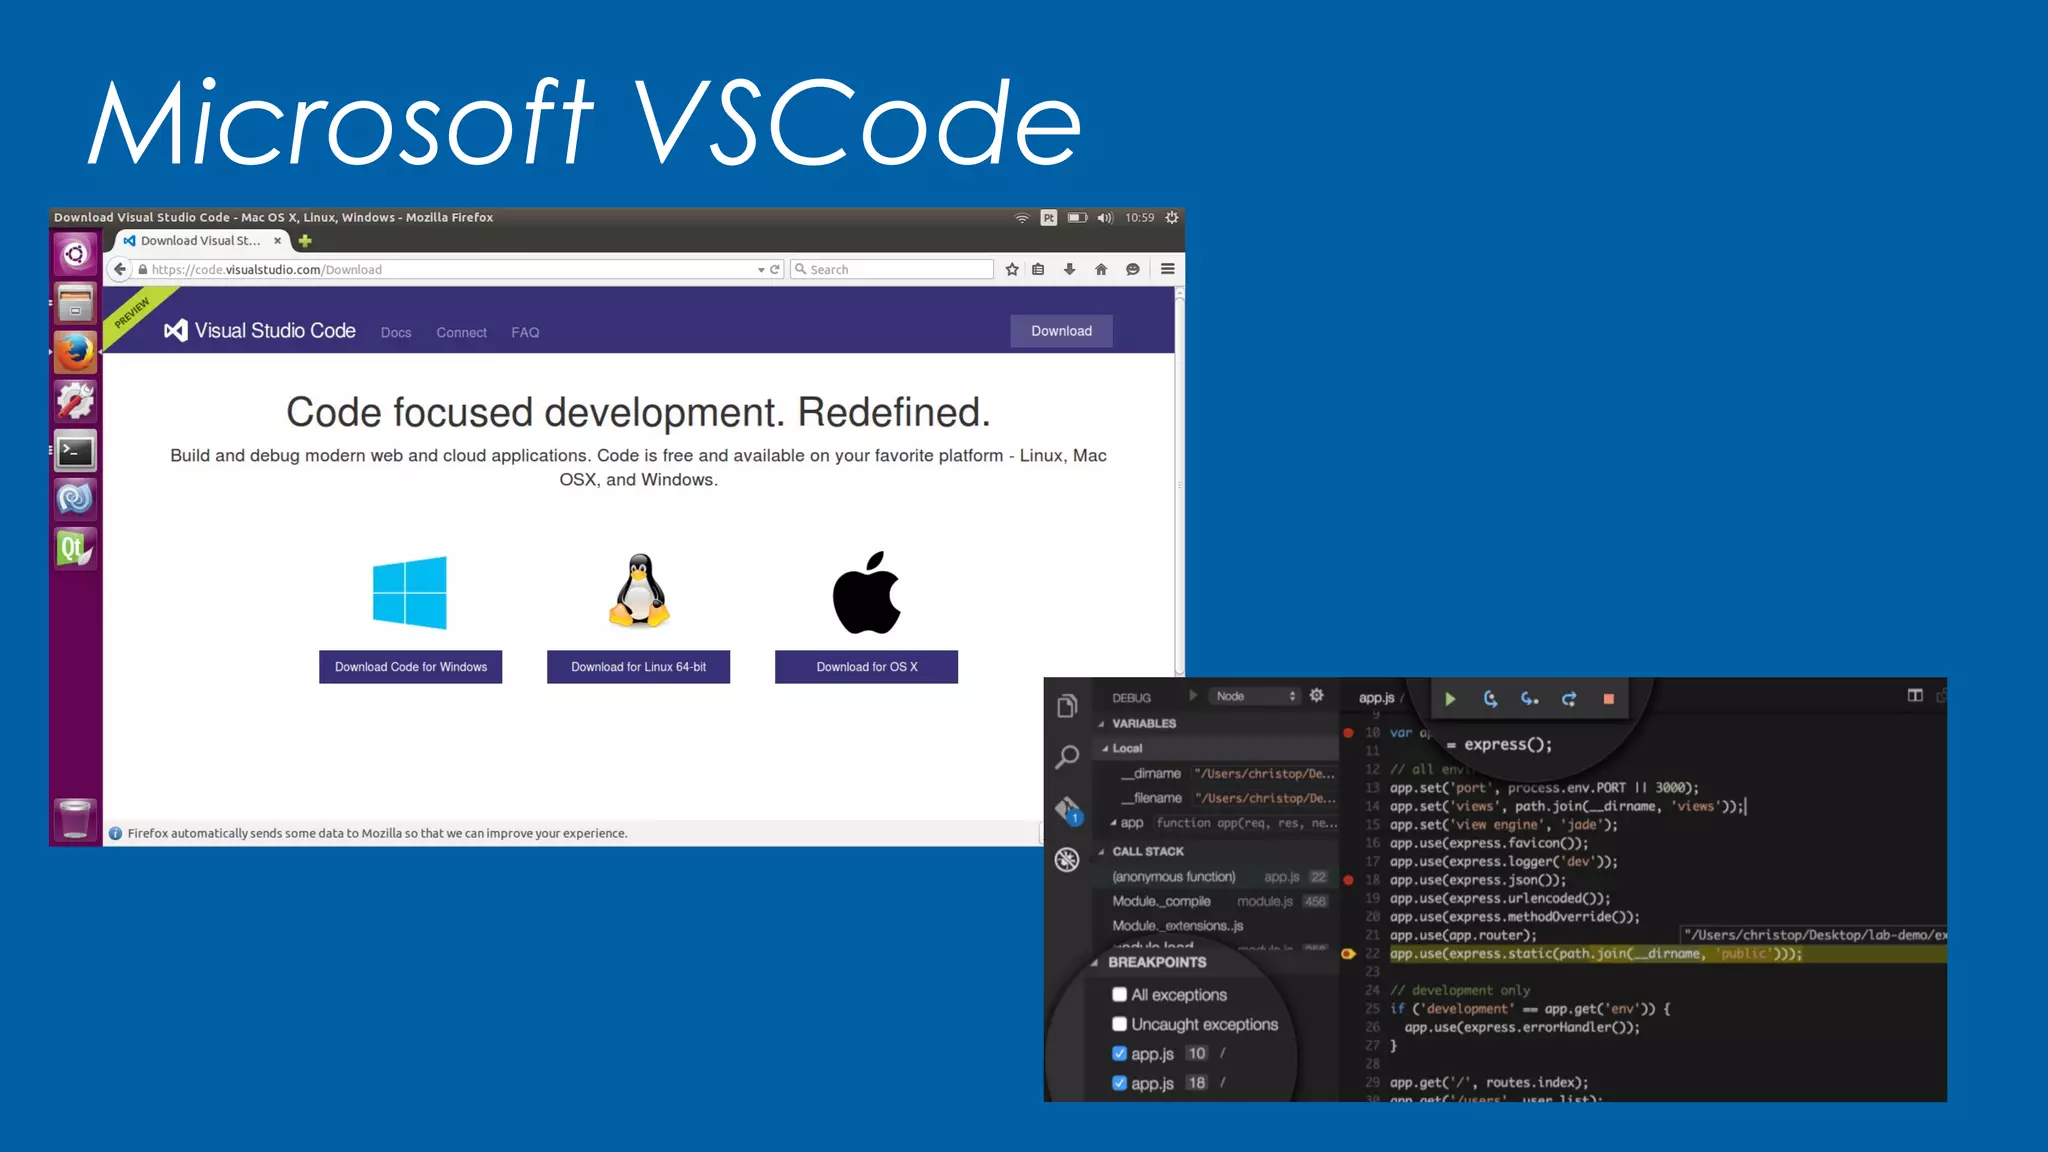Open the FAQ navigation item
Viewport: 2048px width, 1152px height.
click(x=525, y=333)
